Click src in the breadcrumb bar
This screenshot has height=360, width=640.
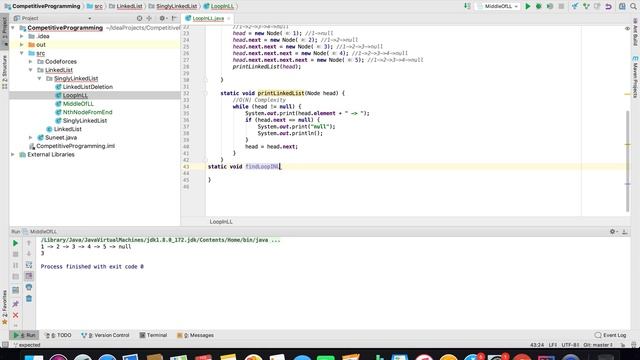click(x=95, y=6)
